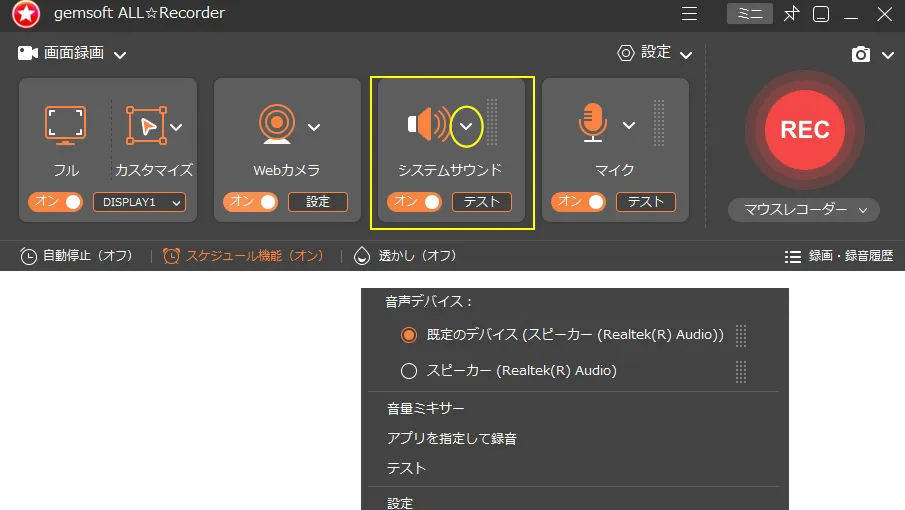The width and height of the screenshot is (905, 510).
Task: Click the 音声デバイス： heading text
Action: click(x=429, y=301)
